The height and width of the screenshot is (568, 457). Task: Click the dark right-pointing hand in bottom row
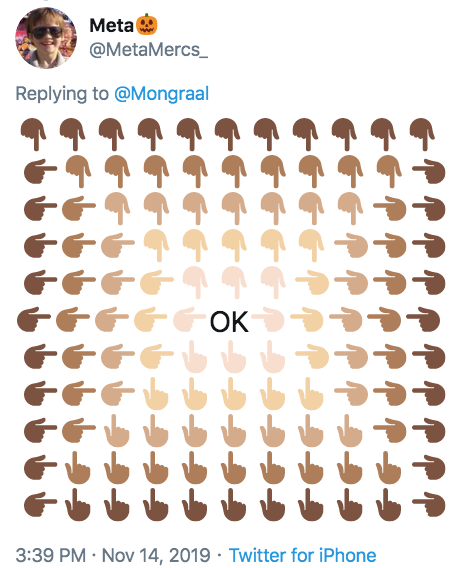[429, 503]
